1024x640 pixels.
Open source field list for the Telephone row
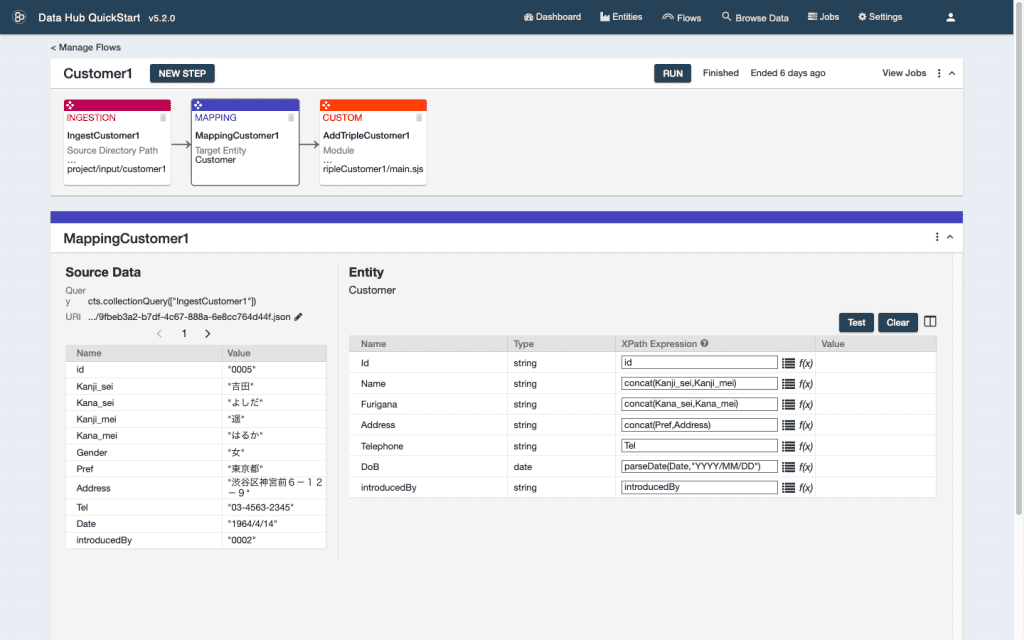pyautogui.click(x=788, y=446)
